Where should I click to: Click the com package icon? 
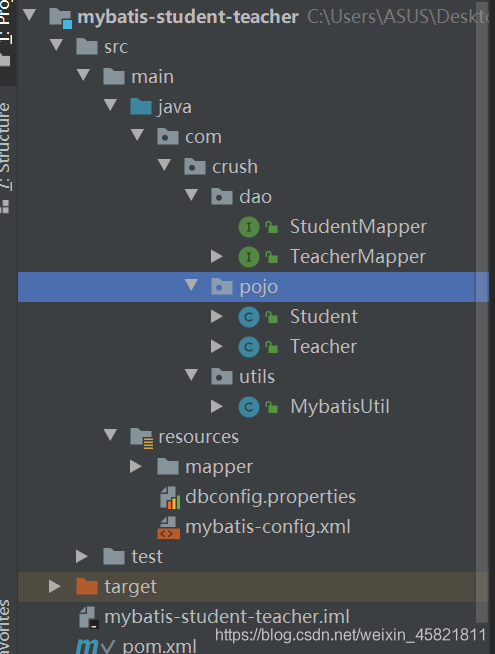(168, 136)
